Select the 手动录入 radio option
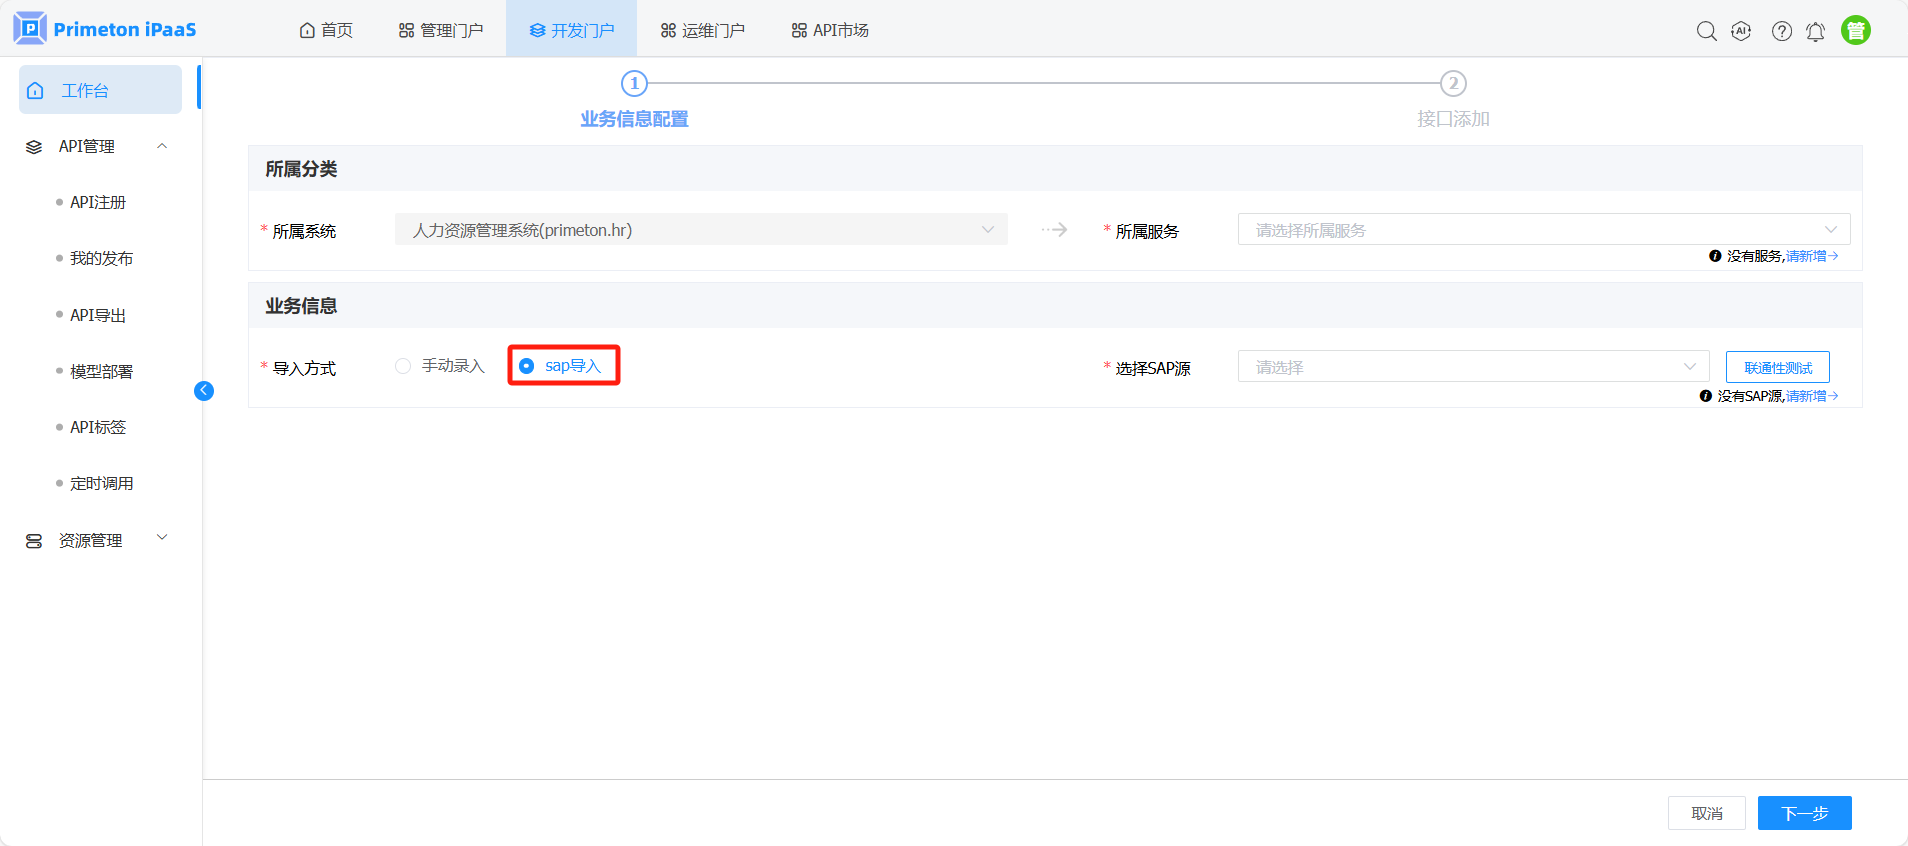 pyautogui.click(x=403, y=366)
